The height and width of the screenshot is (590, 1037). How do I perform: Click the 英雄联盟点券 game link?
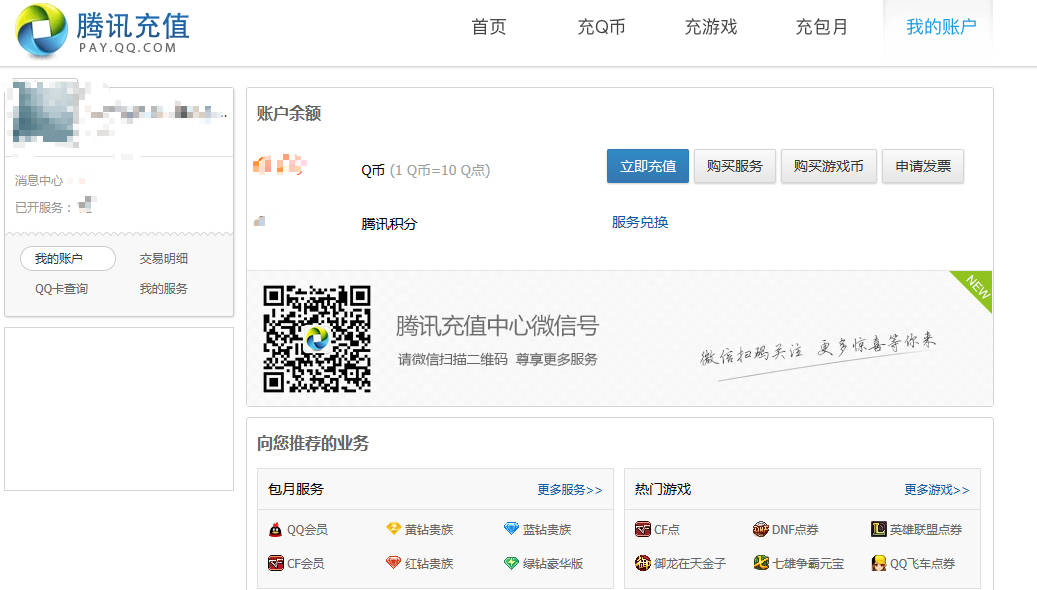926,529
